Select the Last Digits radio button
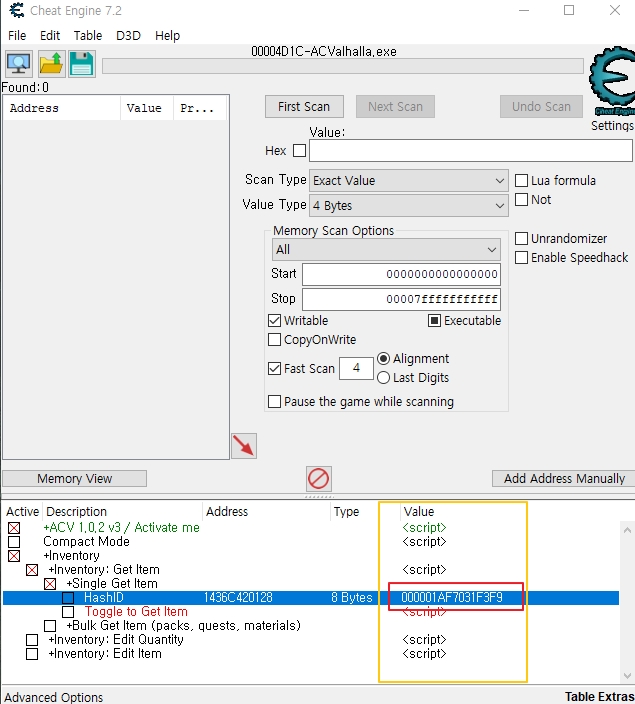Viewport: 635px width, 704px height. 383,378
